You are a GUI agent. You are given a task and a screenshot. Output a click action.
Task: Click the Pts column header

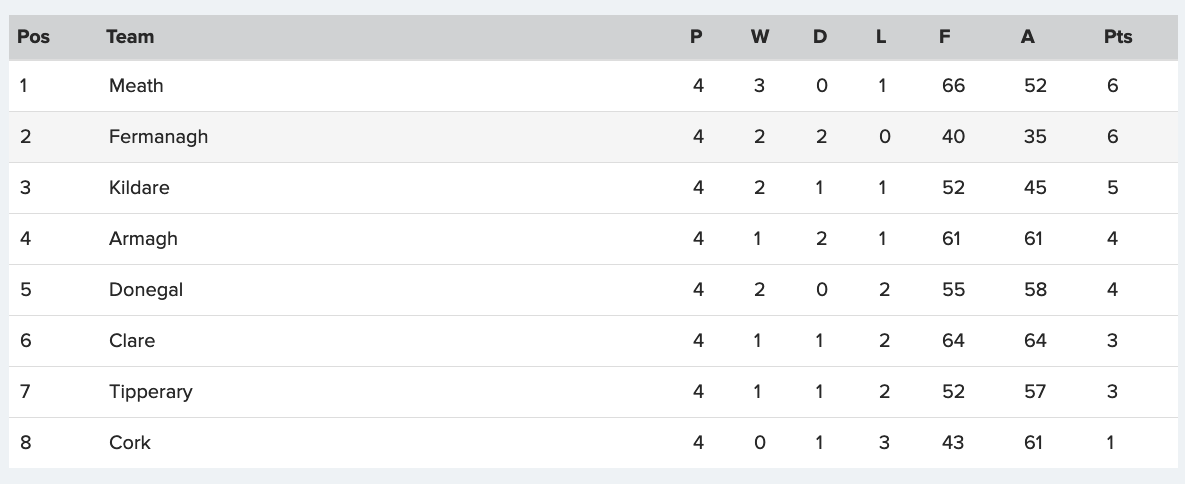coord(1118,37)
